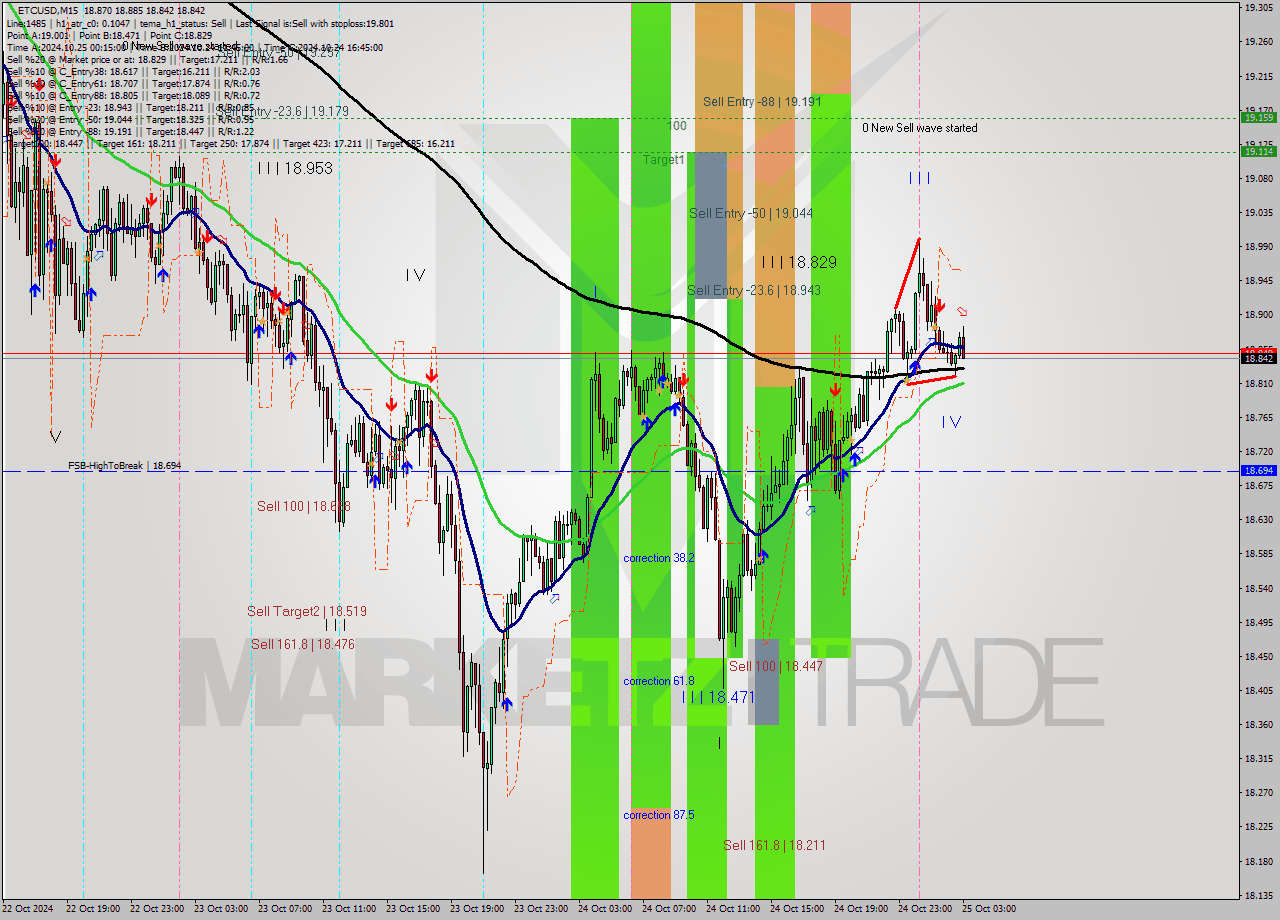Click the '25 Oct 03:00' time axis label

point(988,909)
